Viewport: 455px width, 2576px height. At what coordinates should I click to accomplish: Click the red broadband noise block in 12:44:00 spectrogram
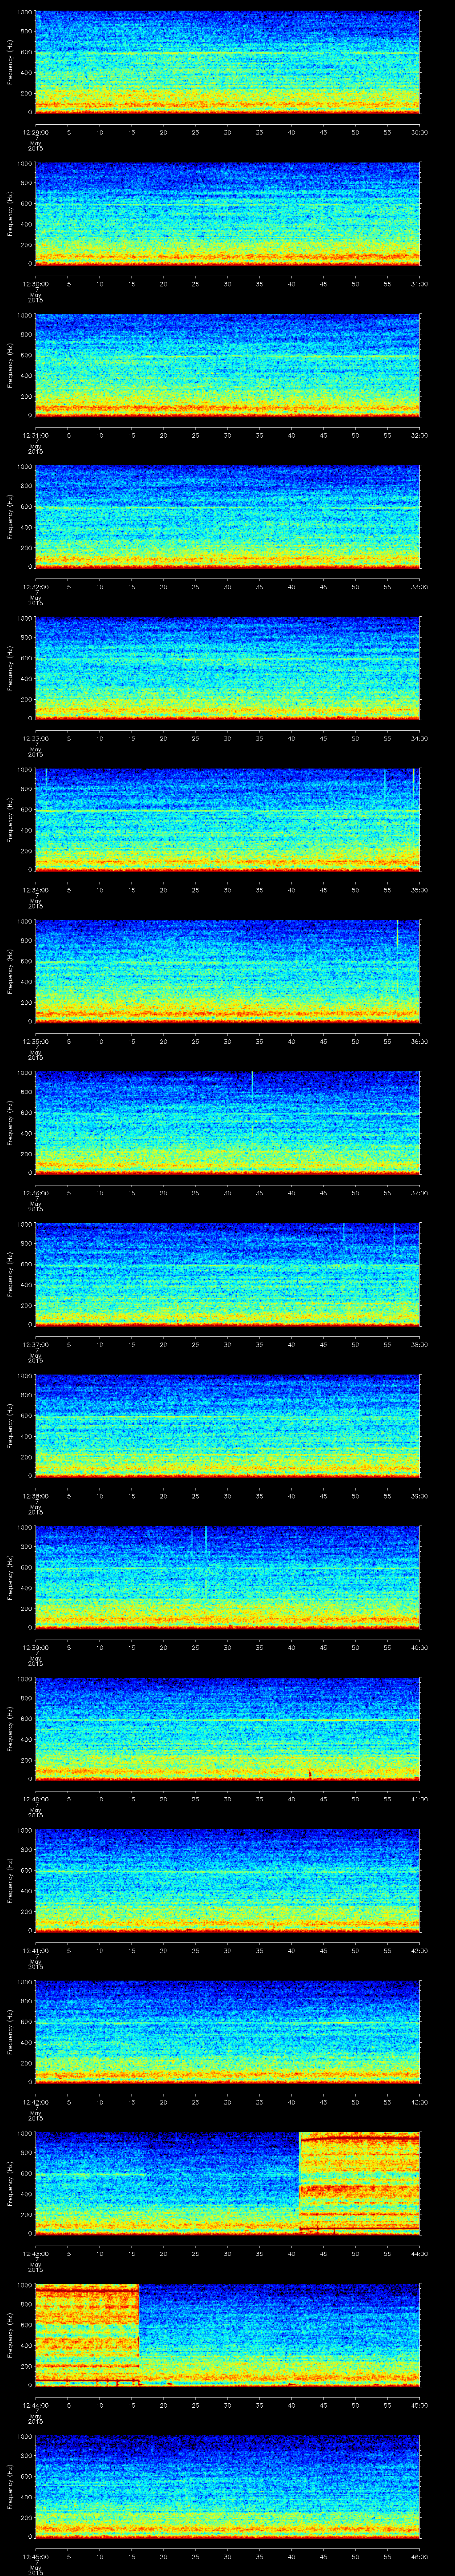click(x=87, y=2334)
